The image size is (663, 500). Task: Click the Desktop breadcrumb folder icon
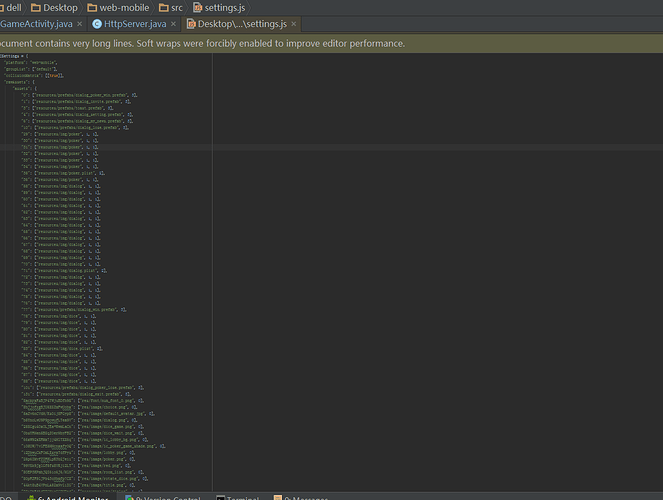[x=36, y=8]
